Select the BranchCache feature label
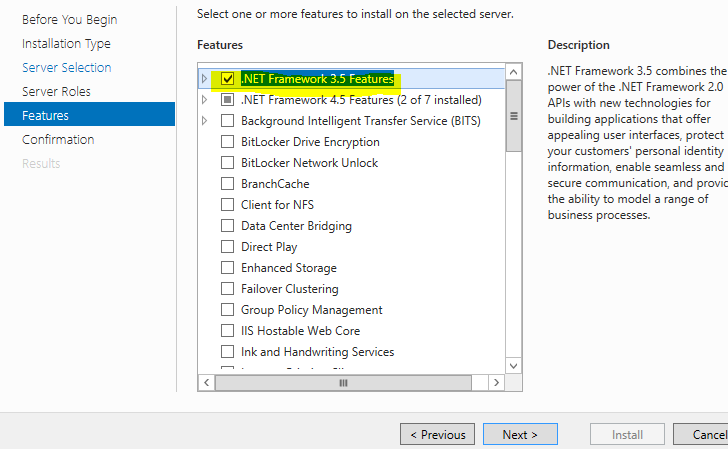Viewport: 728px width, 449px height. 275,184
